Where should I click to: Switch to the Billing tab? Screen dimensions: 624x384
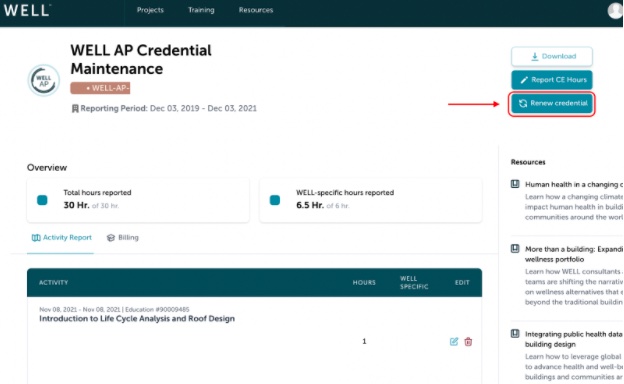click(x=123, y=238)
